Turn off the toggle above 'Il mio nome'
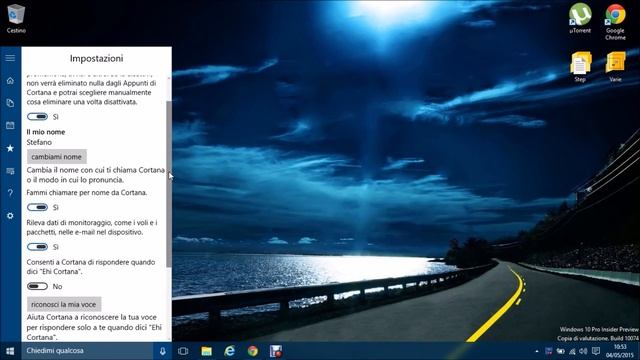The width and height of the screenshot is (640, 360). (x=38, y=117)
